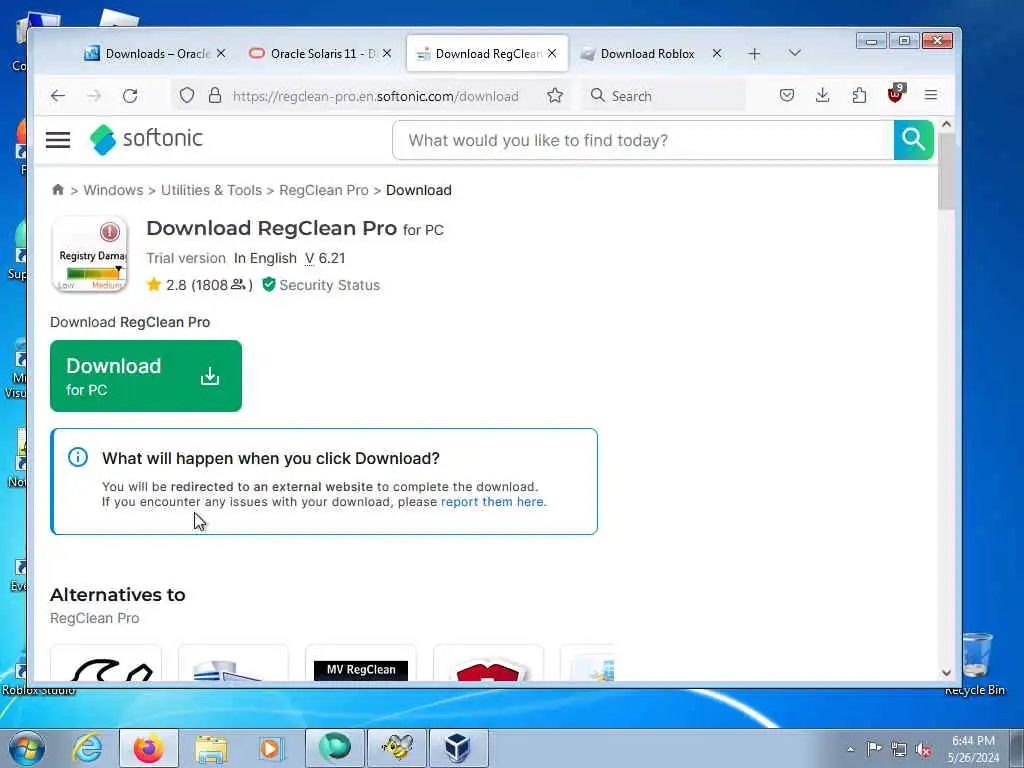Click the Softonic logo
This screenshot has width=1024, height=768.
146,139
